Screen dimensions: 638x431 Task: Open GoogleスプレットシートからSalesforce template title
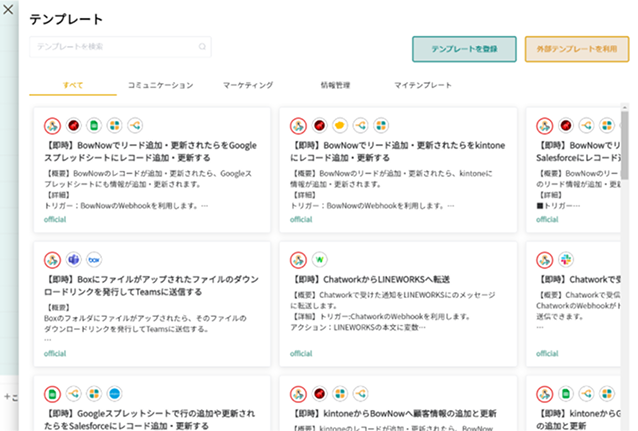point(150,419)
